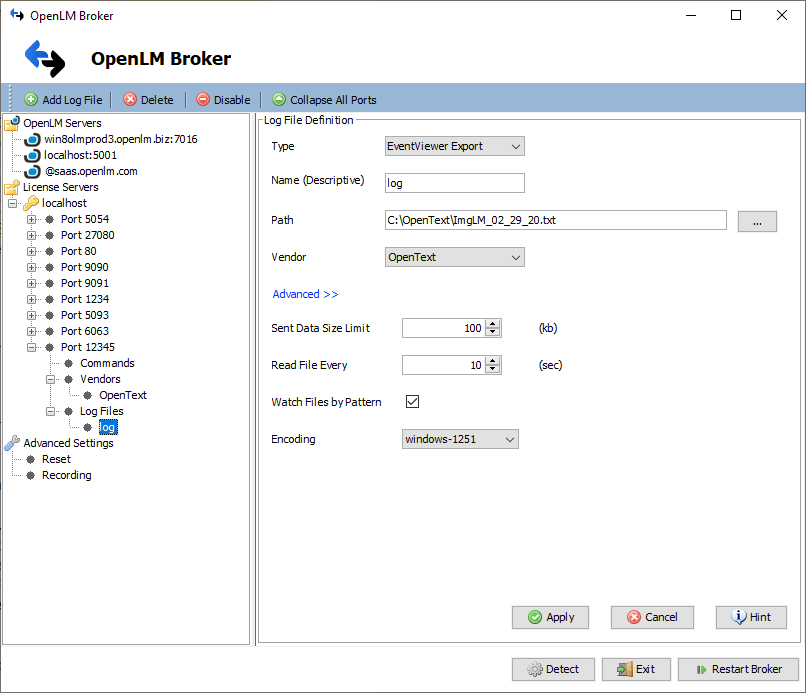Click the localhost key icon in tree
The image size is (806, 693).
tap(32, 203)
